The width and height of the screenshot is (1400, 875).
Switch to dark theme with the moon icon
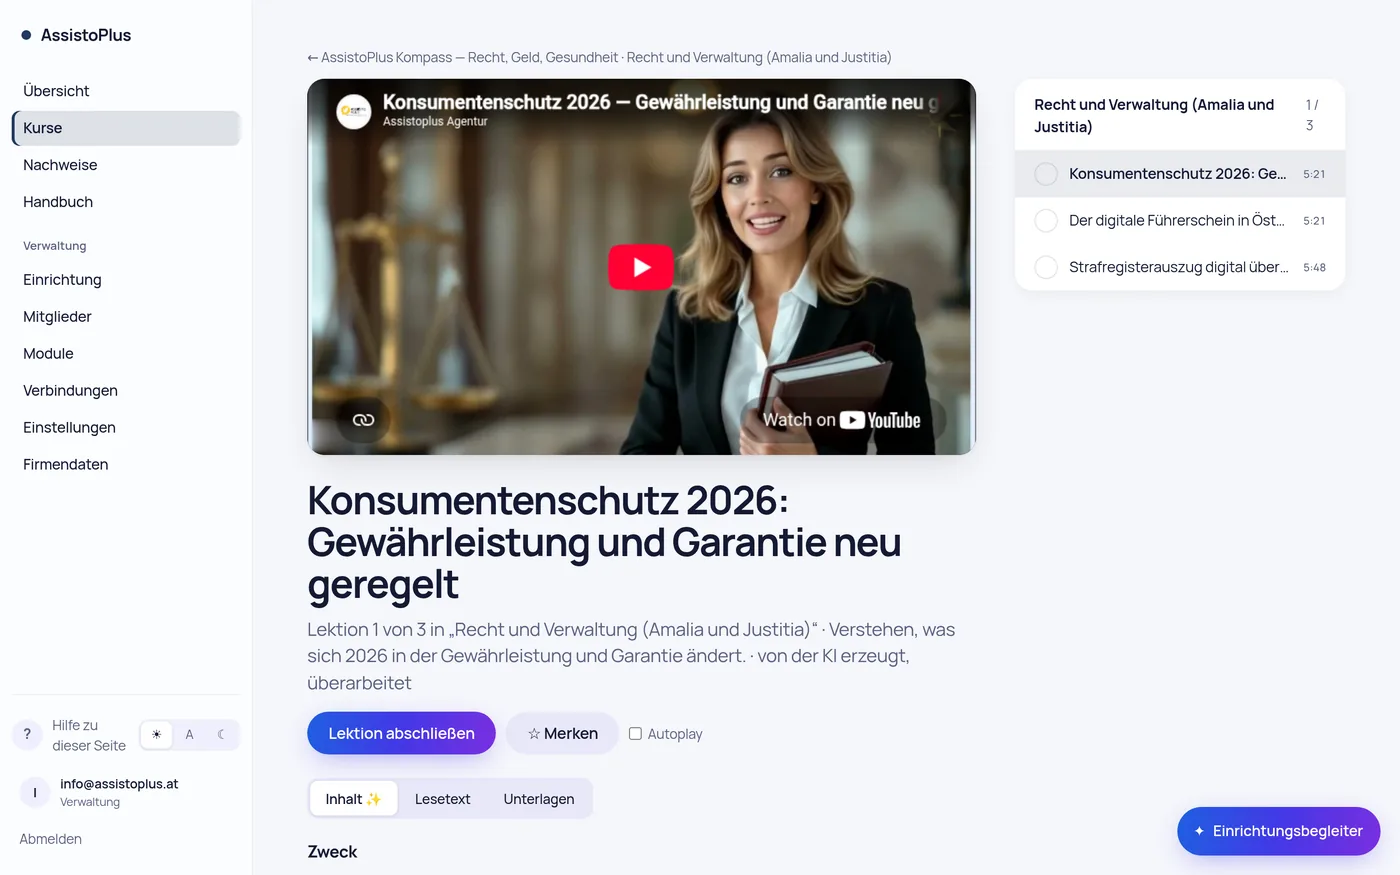(x=221, y=735)
